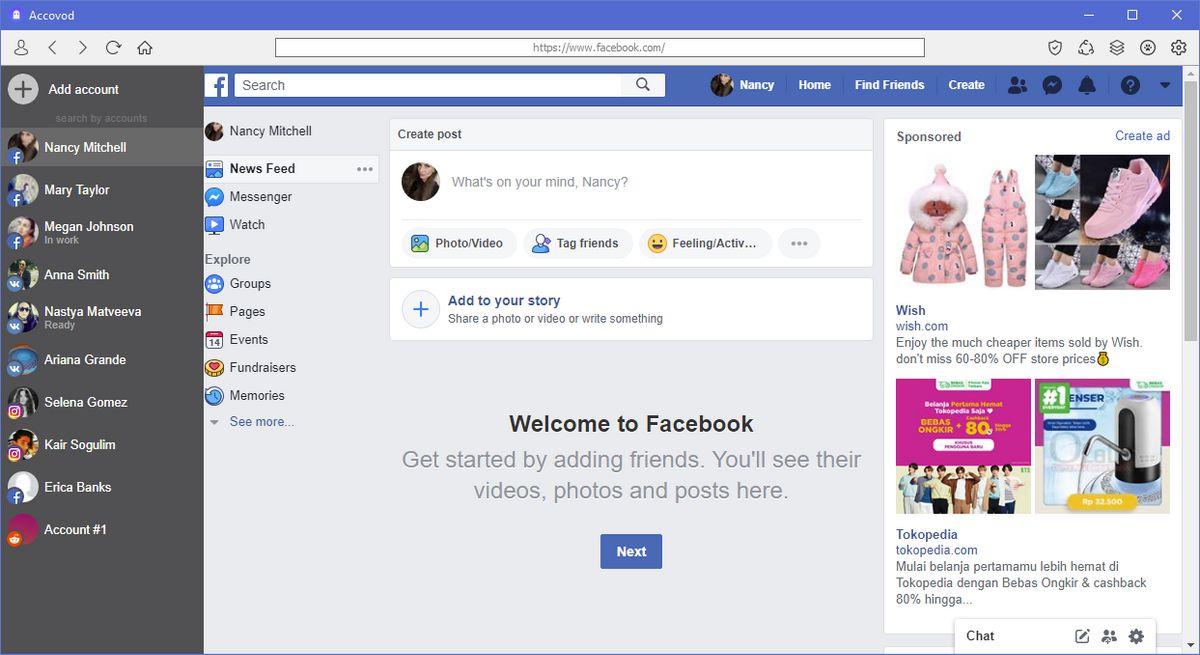Screen dimensions: 1200x655
Task: Switch to the Mary Taylor account
Action: pyautogui.click(x=77, y=189)
